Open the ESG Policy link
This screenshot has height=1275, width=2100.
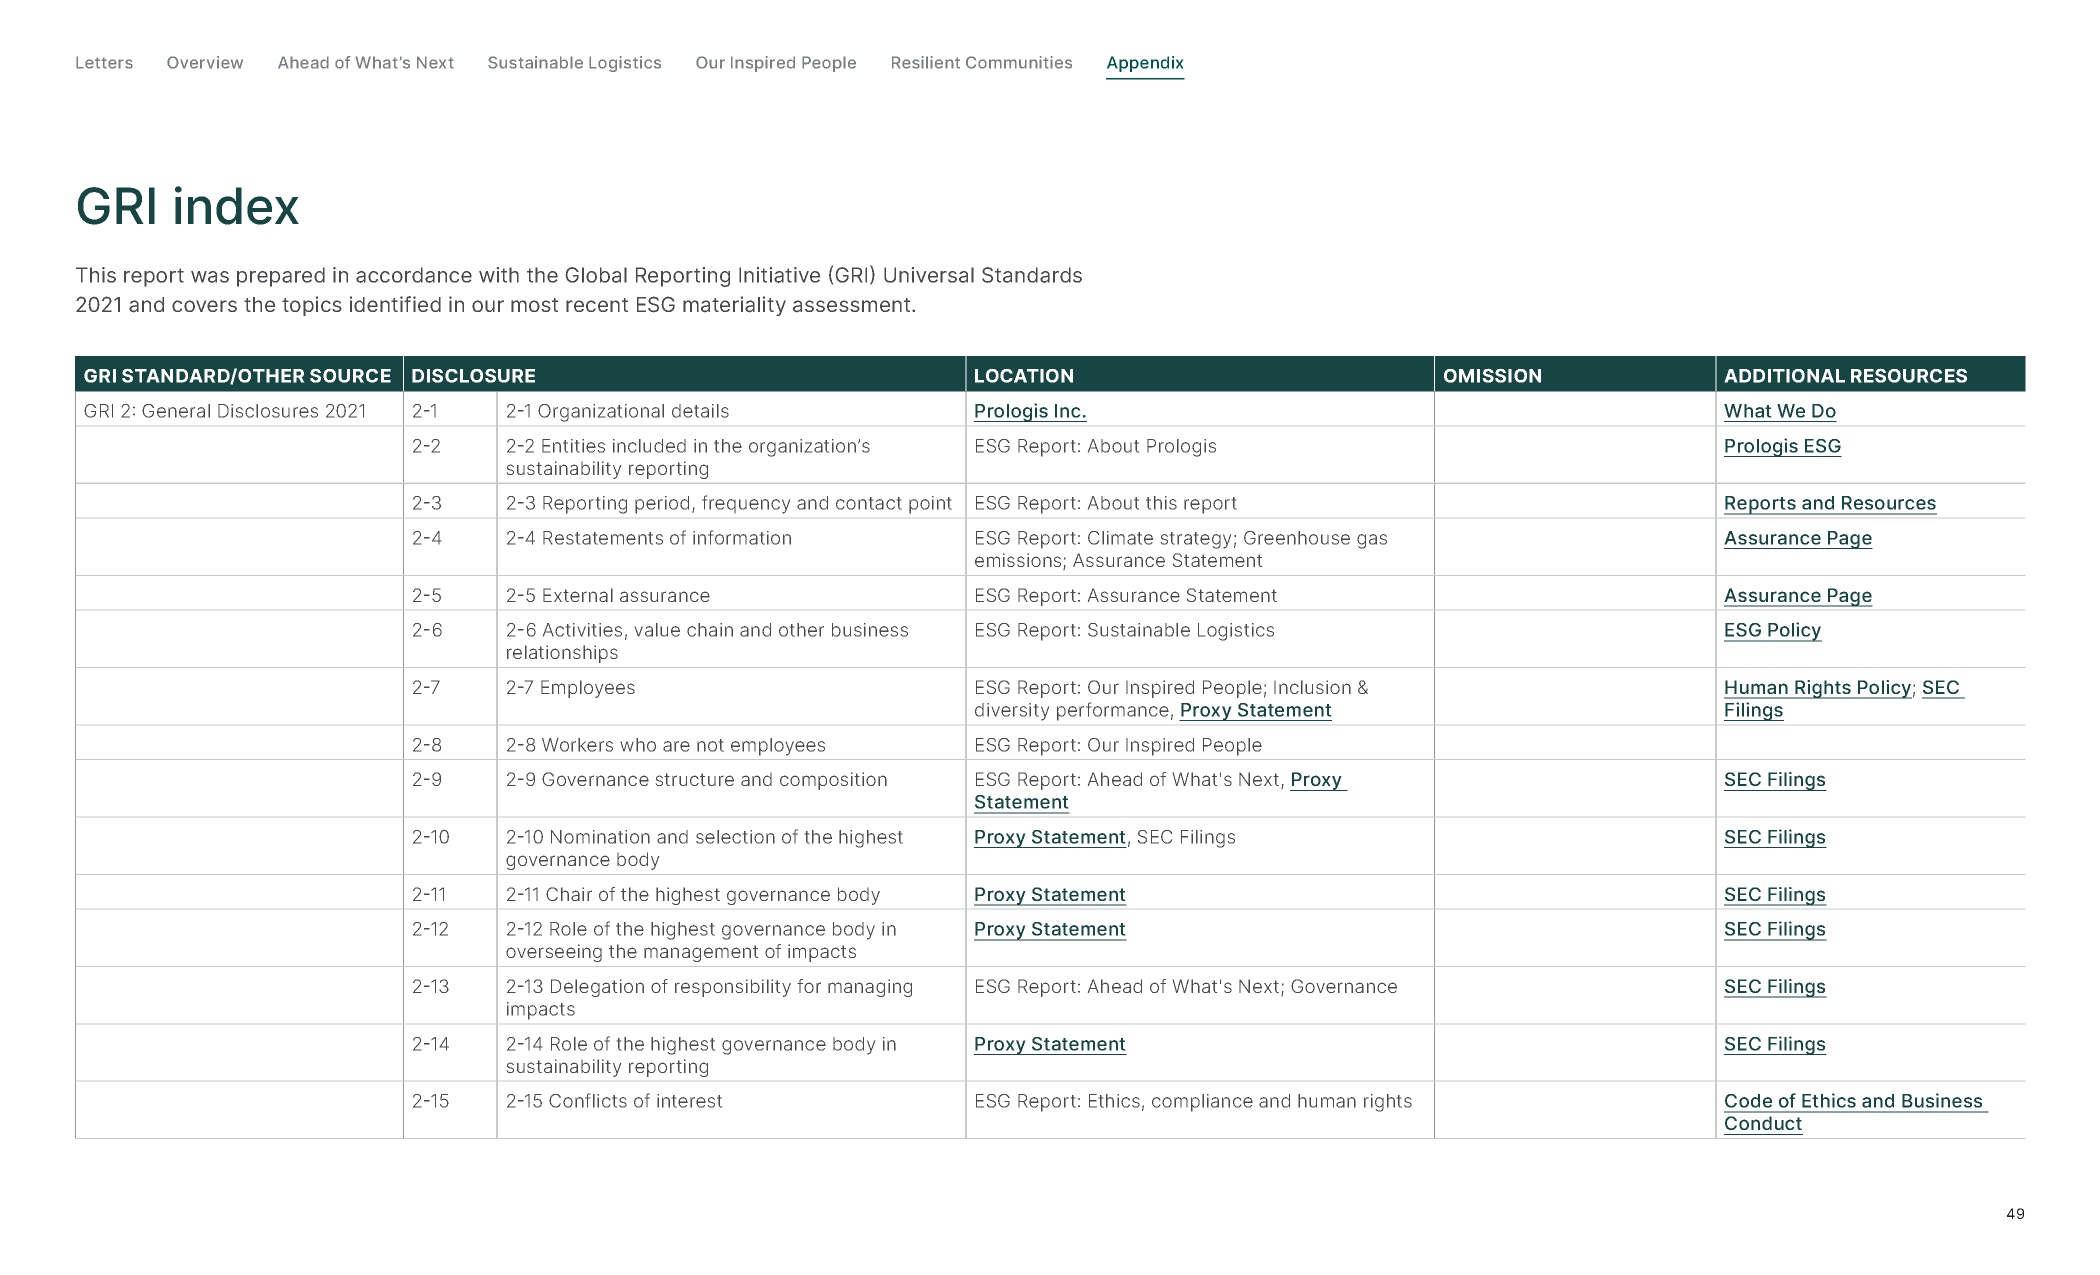(x=1772, y=630)
